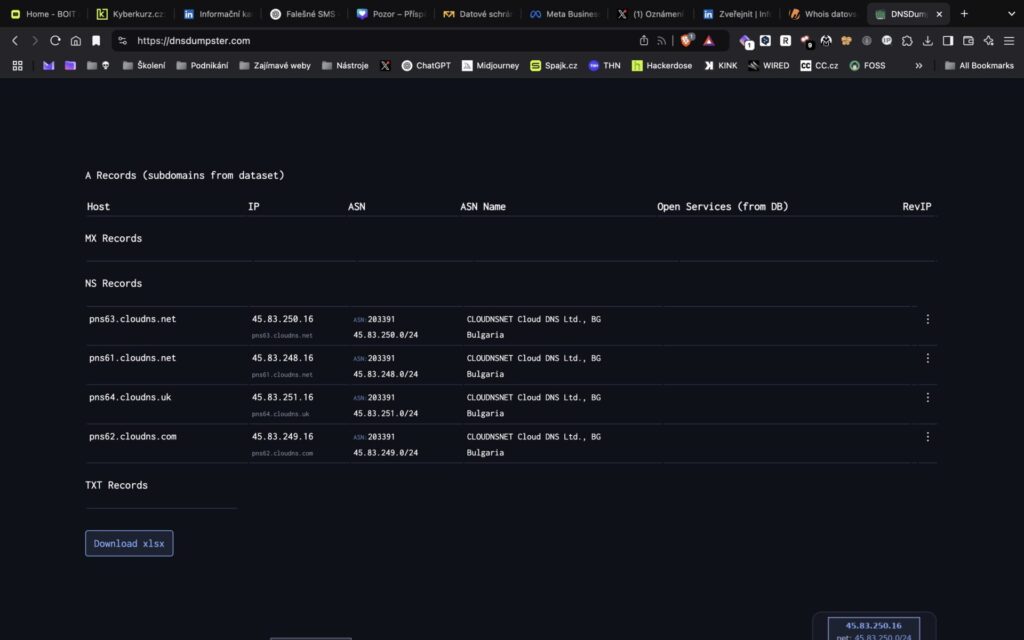1024x640 pixels.
Task: Switch to the Meta Business tab
Action: click(x=564, y=14)
